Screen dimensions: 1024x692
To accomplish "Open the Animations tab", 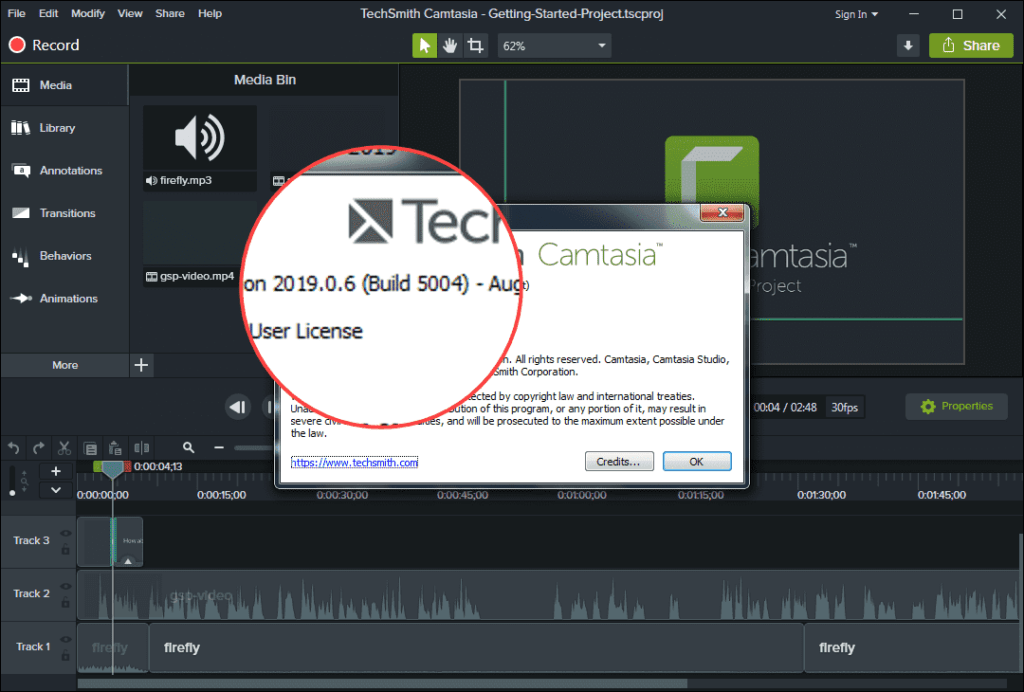I will pos(64,298).
